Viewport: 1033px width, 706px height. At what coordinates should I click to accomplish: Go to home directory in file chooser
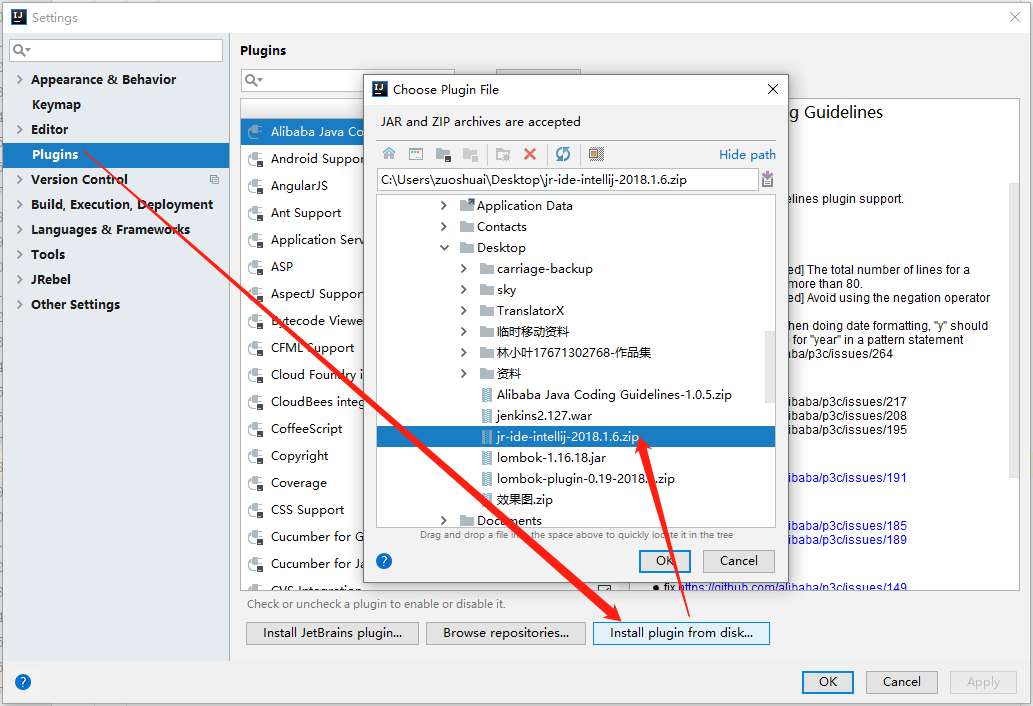tap(389, 154)
